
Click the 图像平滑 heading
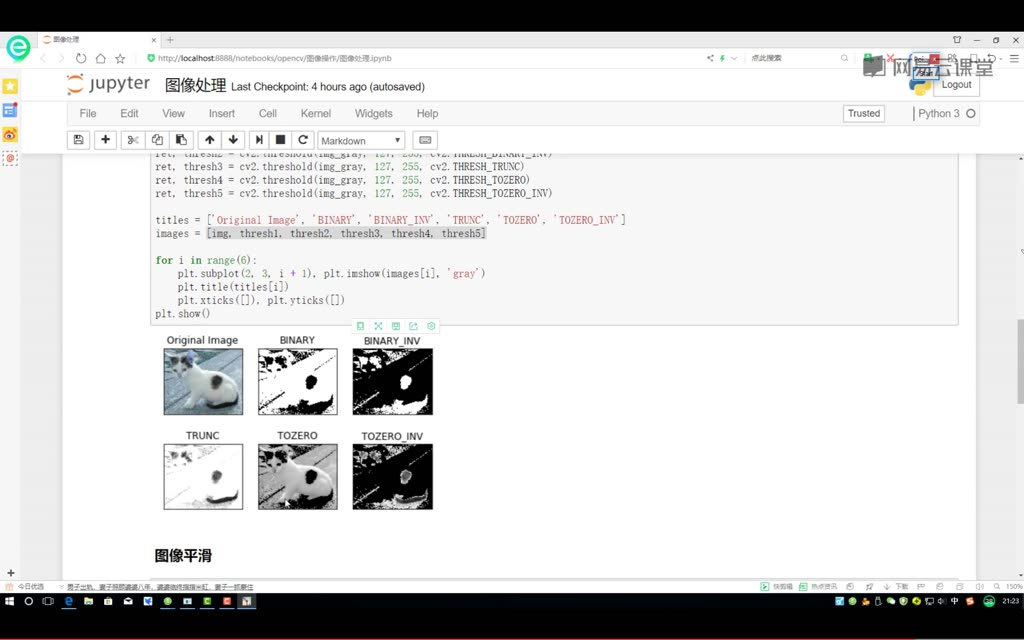click(x=184, y=556)
